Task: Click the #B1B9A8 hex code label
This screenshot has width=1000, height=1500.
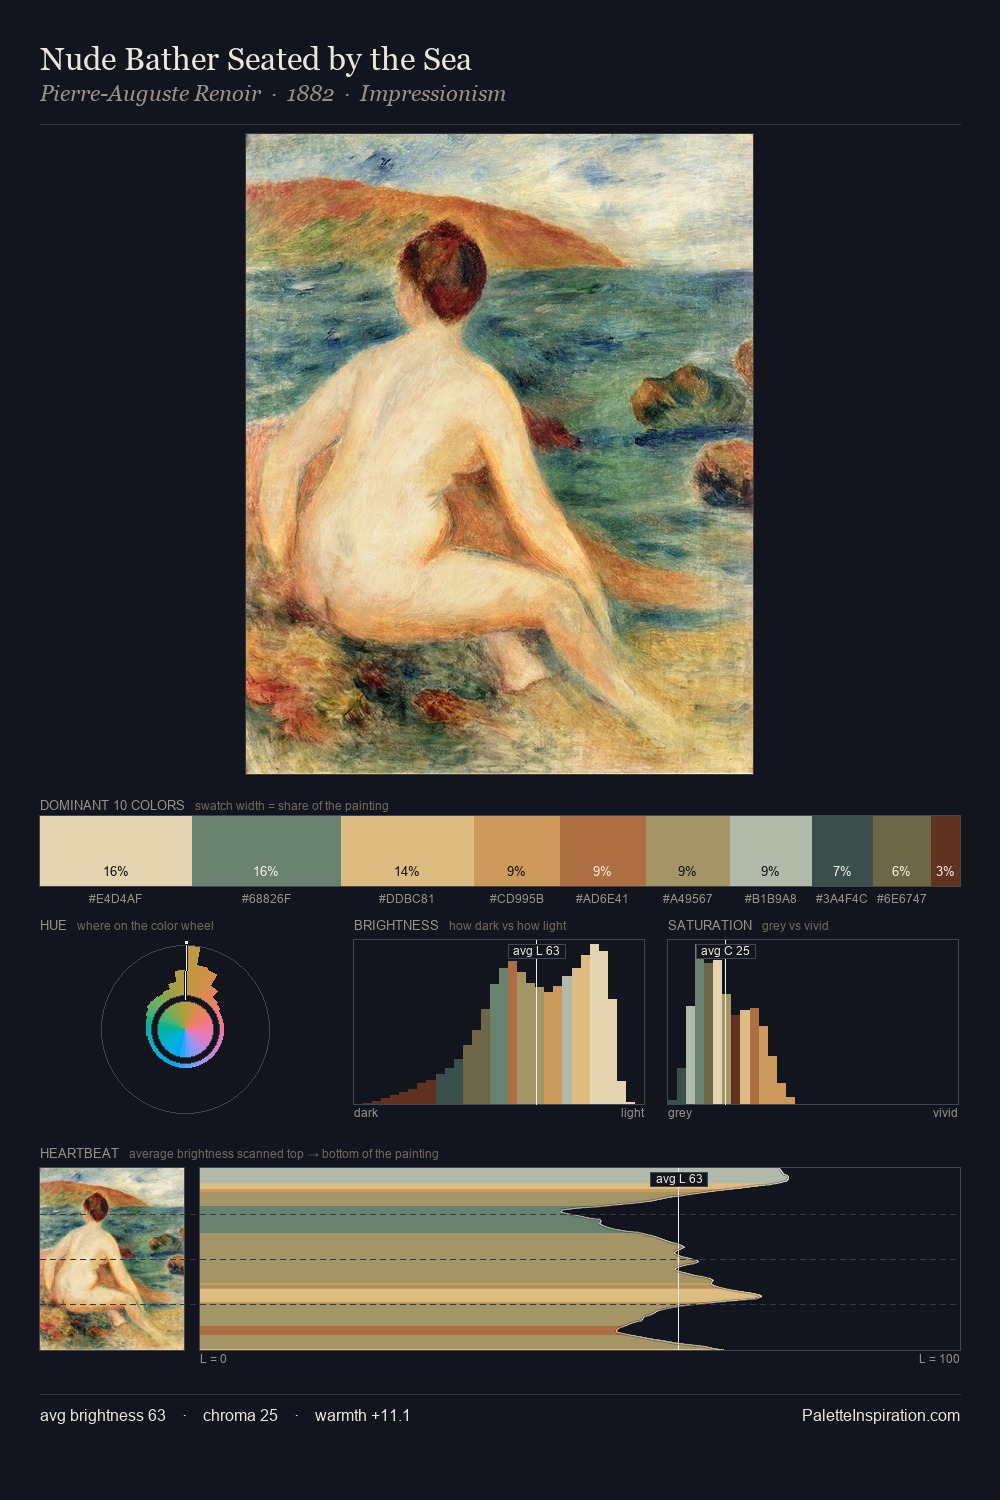Action: click(x=771, y=899)
